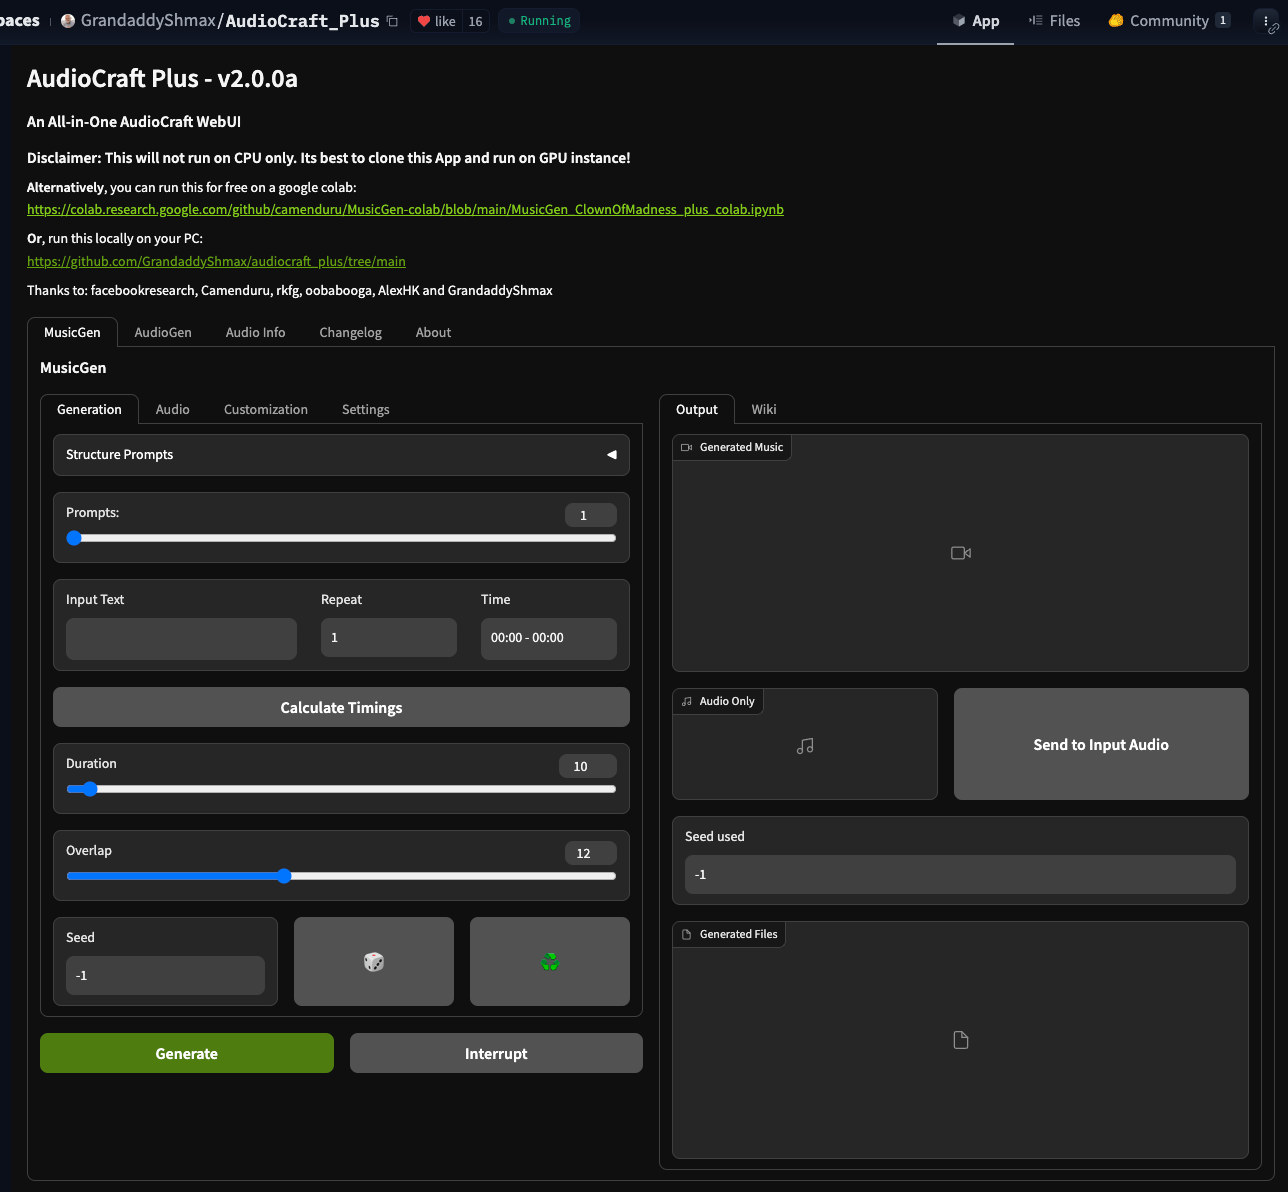The height and width of the screenshot is (1192, 1288).
Task: Click Send to Input Audio button
Action: (x=1101, y=744)
